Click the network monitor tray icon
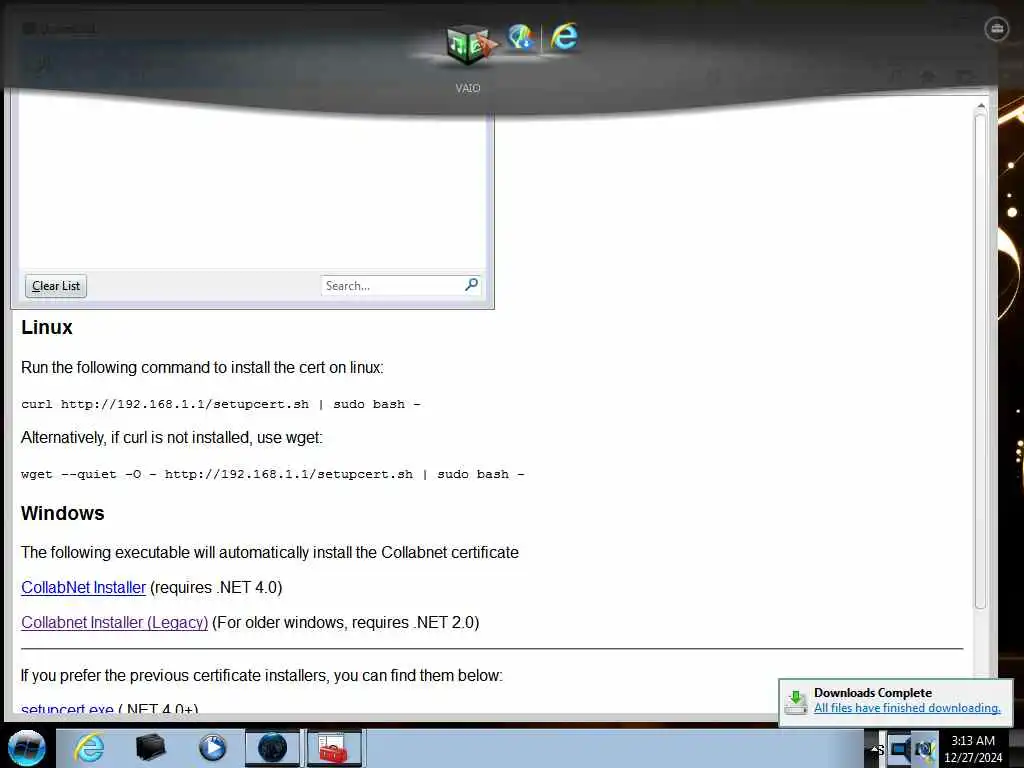 point(901,748)
